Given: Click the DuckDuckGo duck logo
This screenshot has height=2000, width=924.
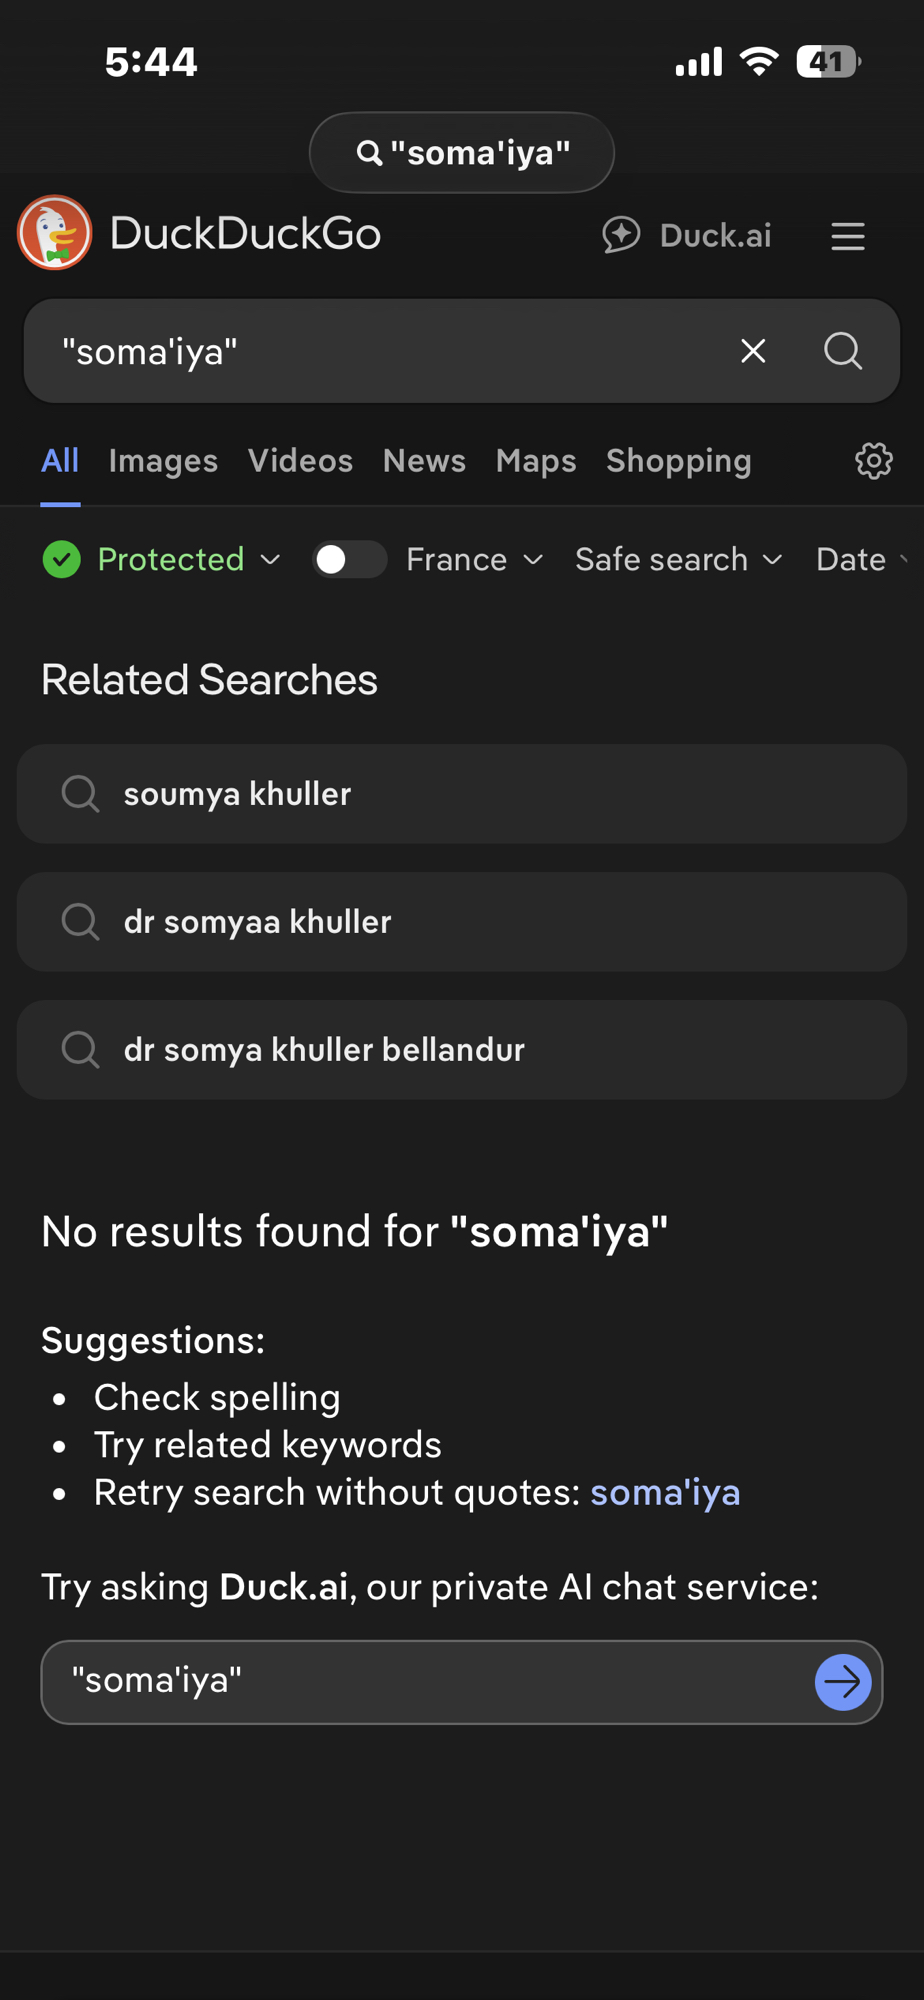Looking at the screenshot, I should (55, 233).
